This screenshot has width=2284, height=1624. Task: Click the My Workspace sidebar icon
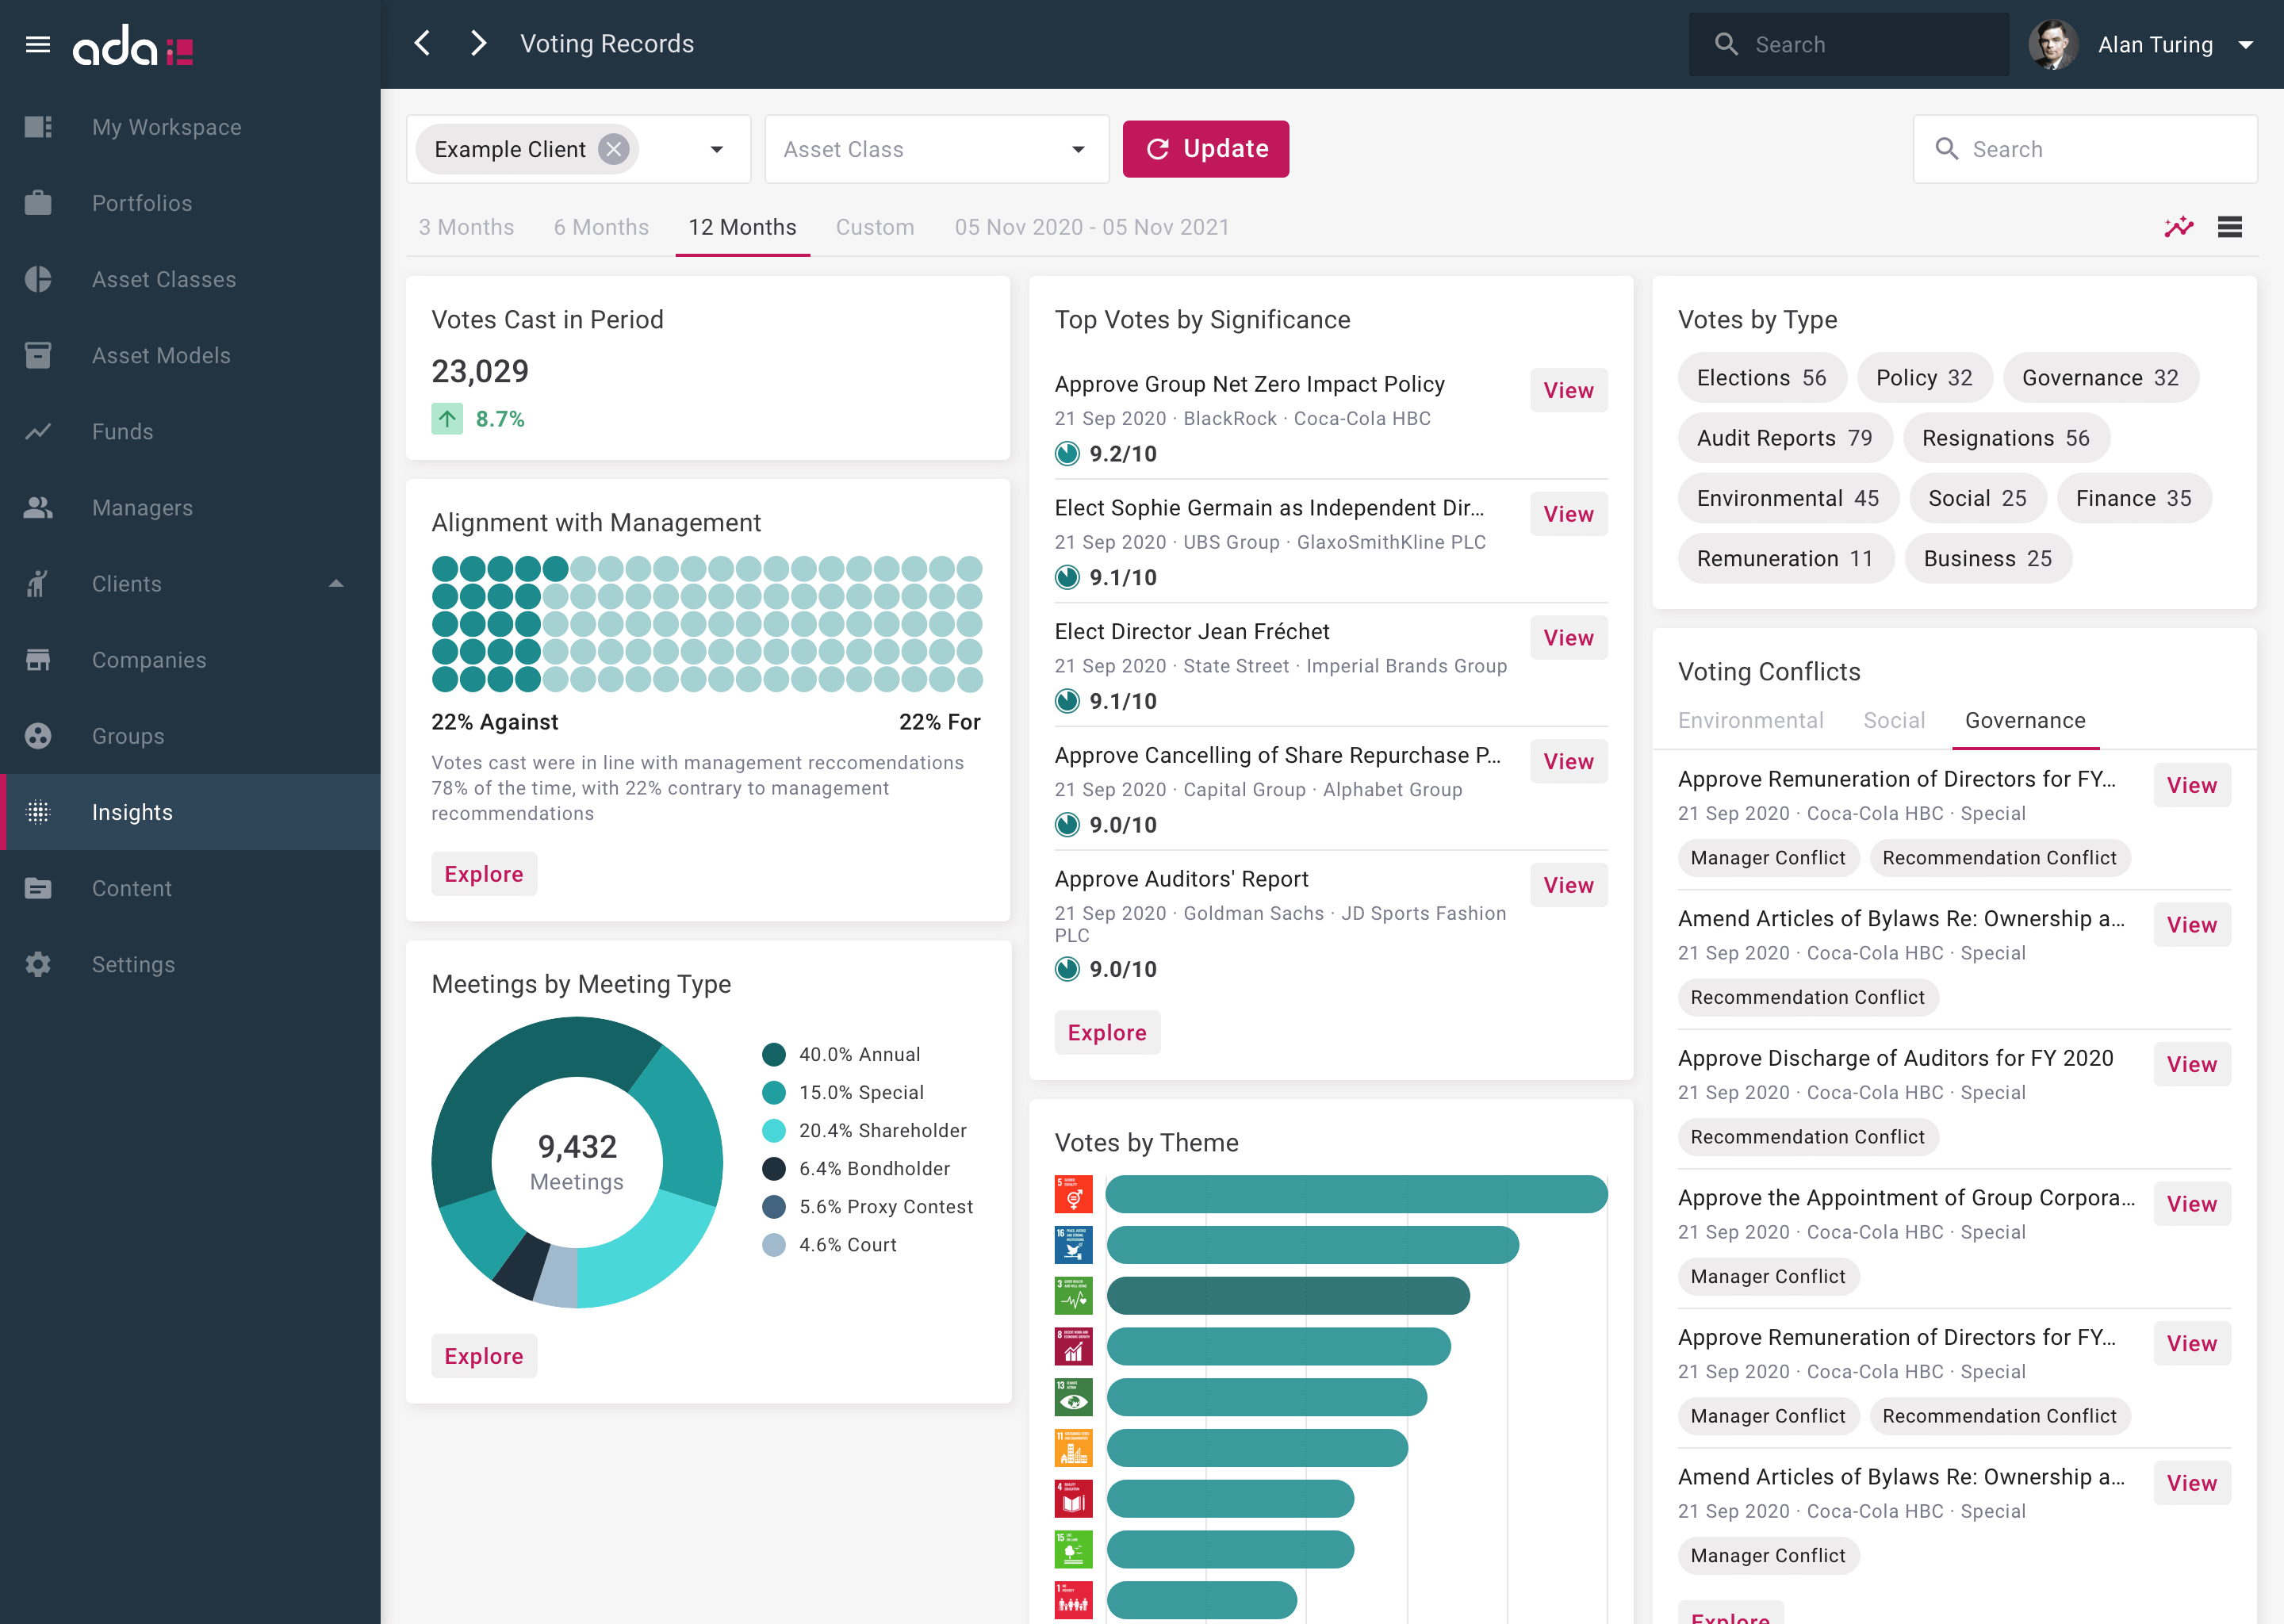coord(38,127)
